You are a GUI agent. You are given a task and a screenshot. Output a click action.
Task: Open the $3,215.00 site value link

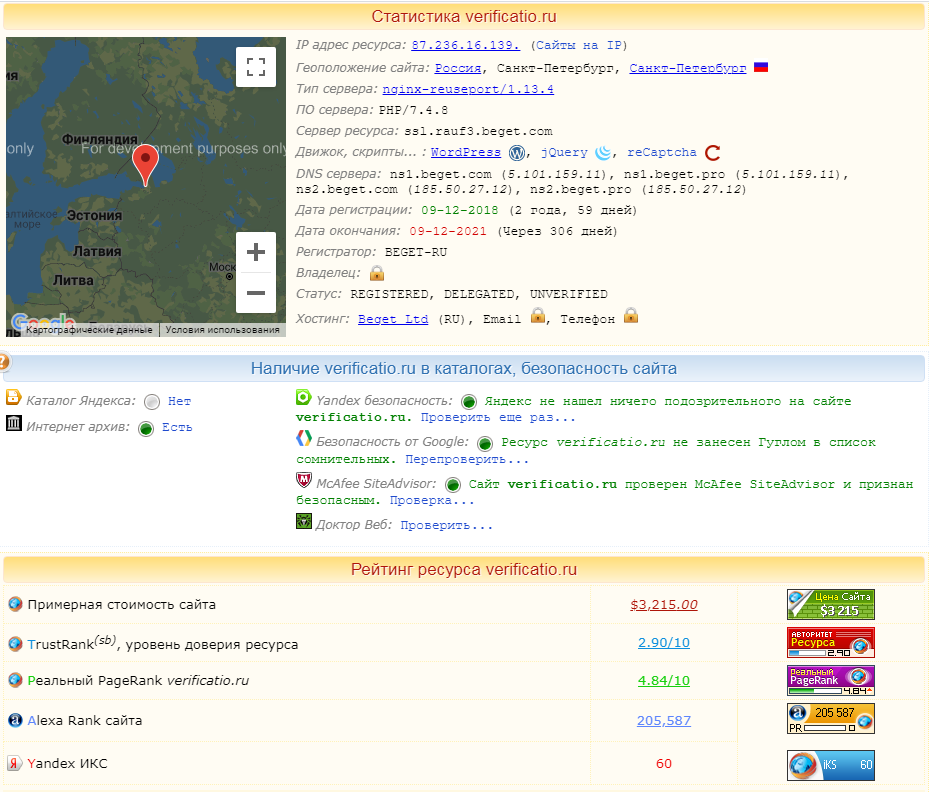664,605
